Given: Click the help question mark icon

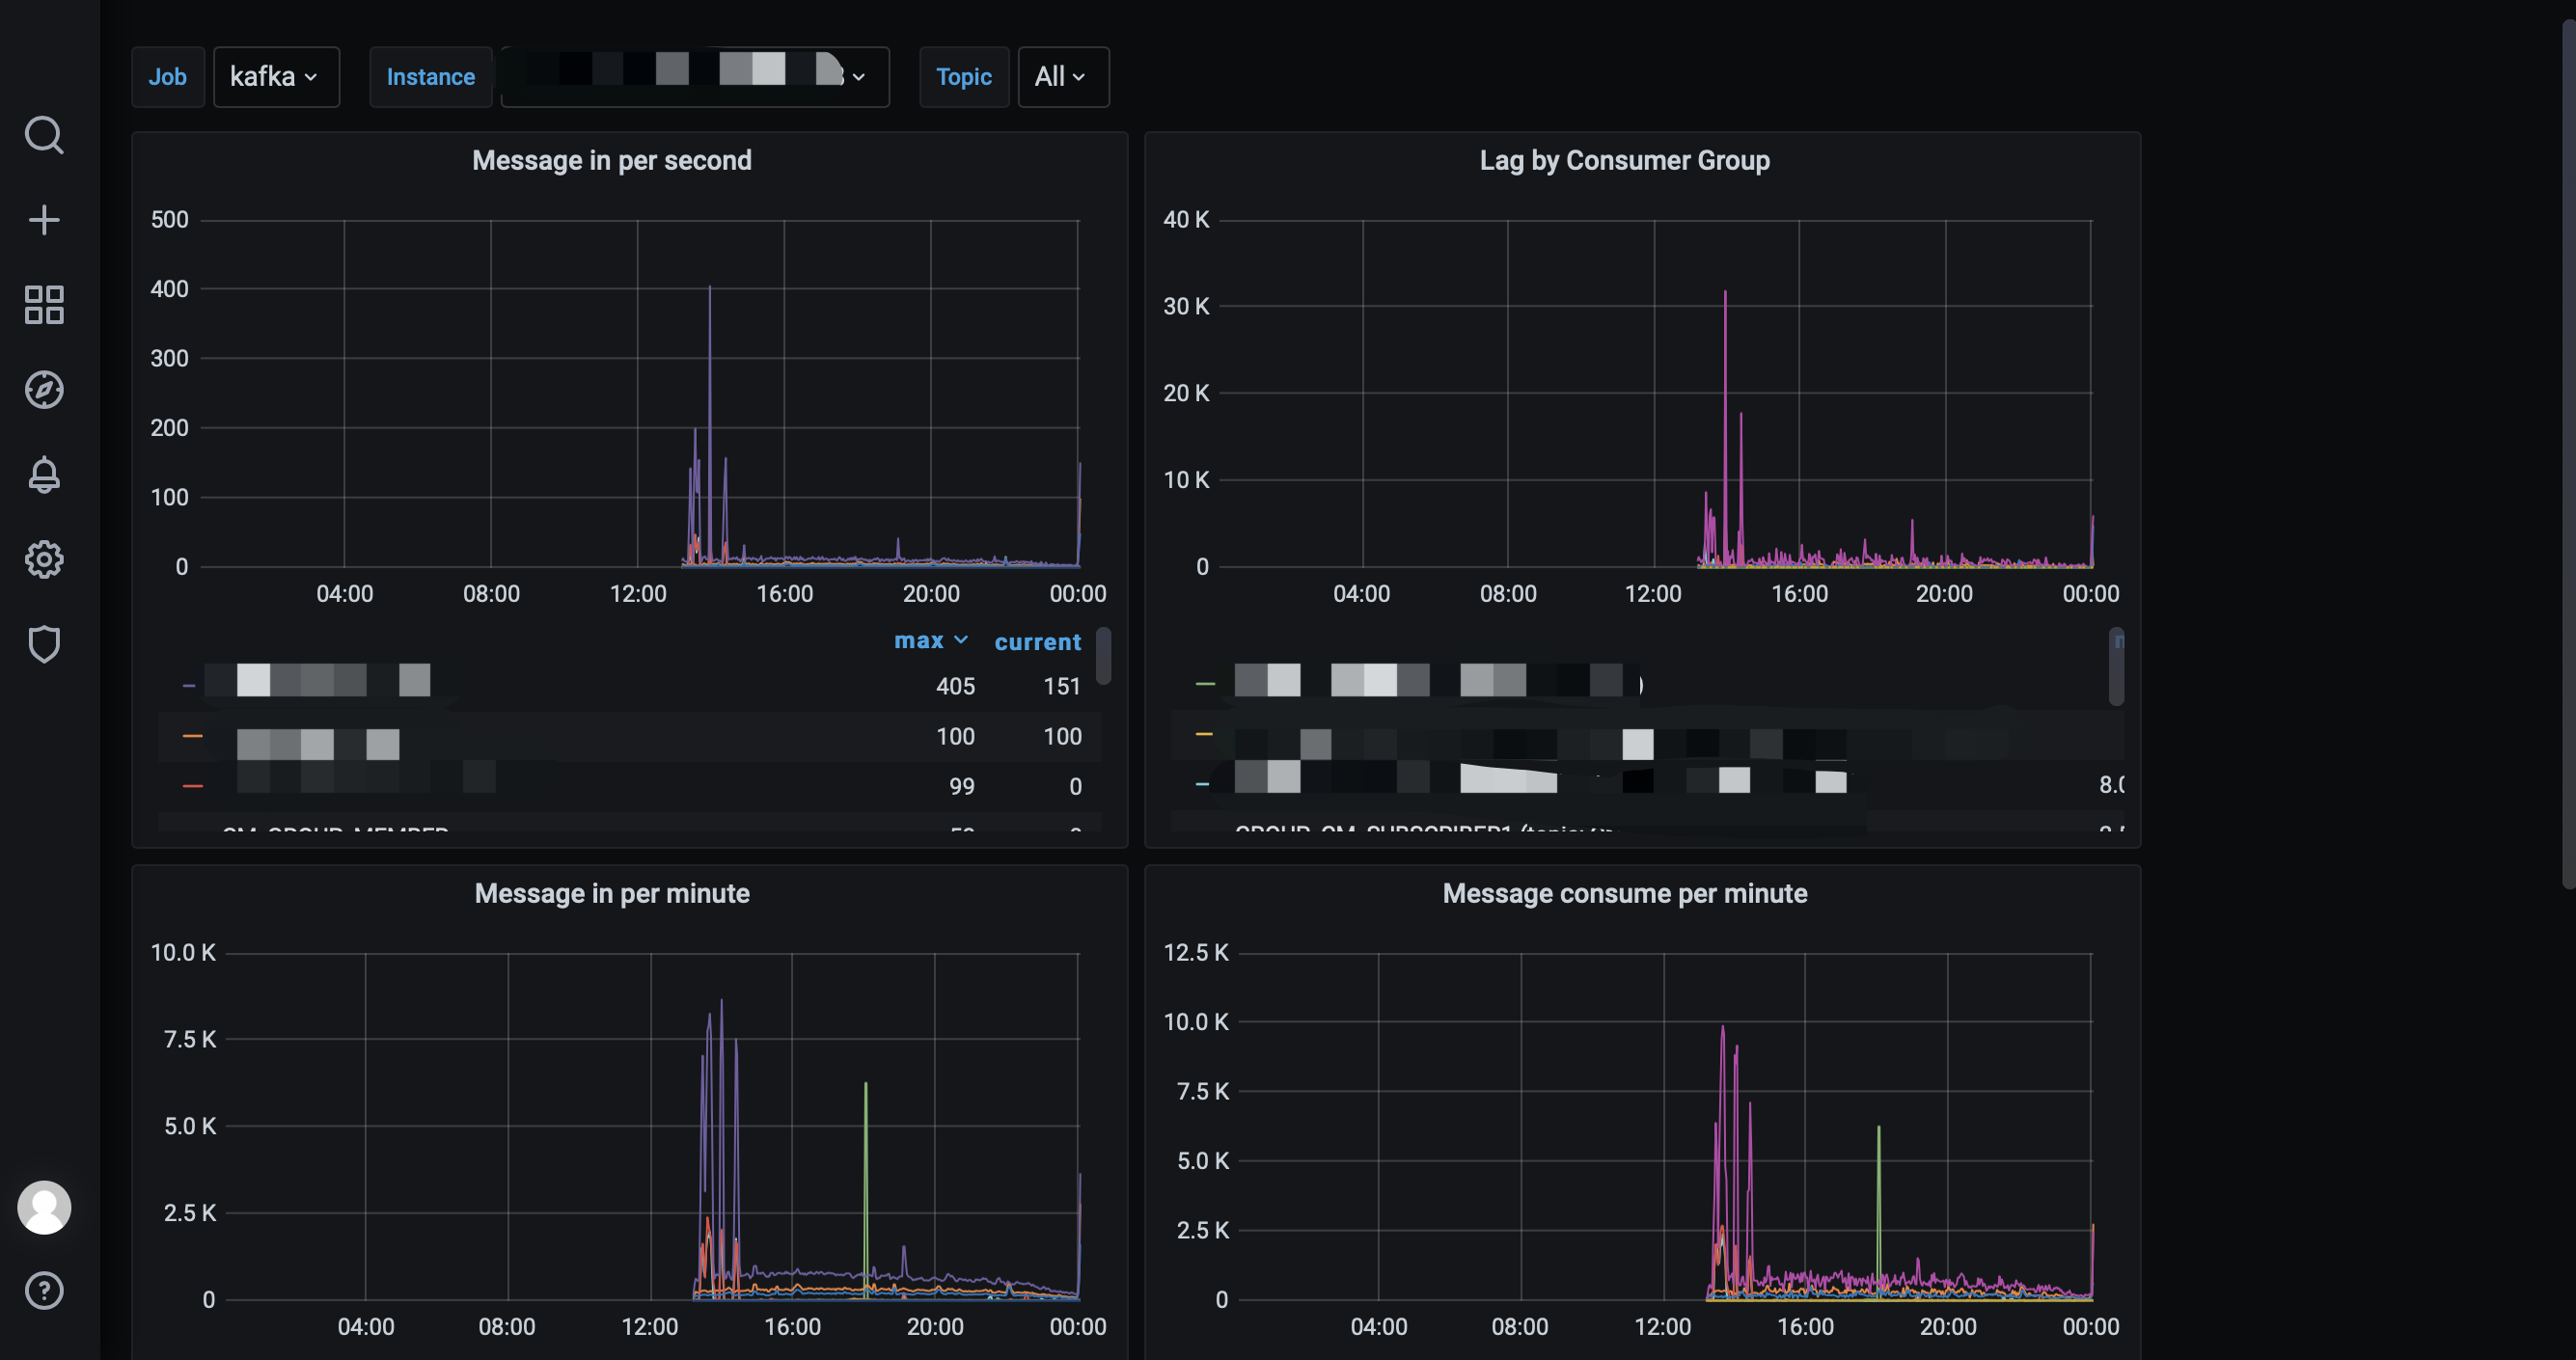Looking at the screenshot, I should [x=44, y=1291].
